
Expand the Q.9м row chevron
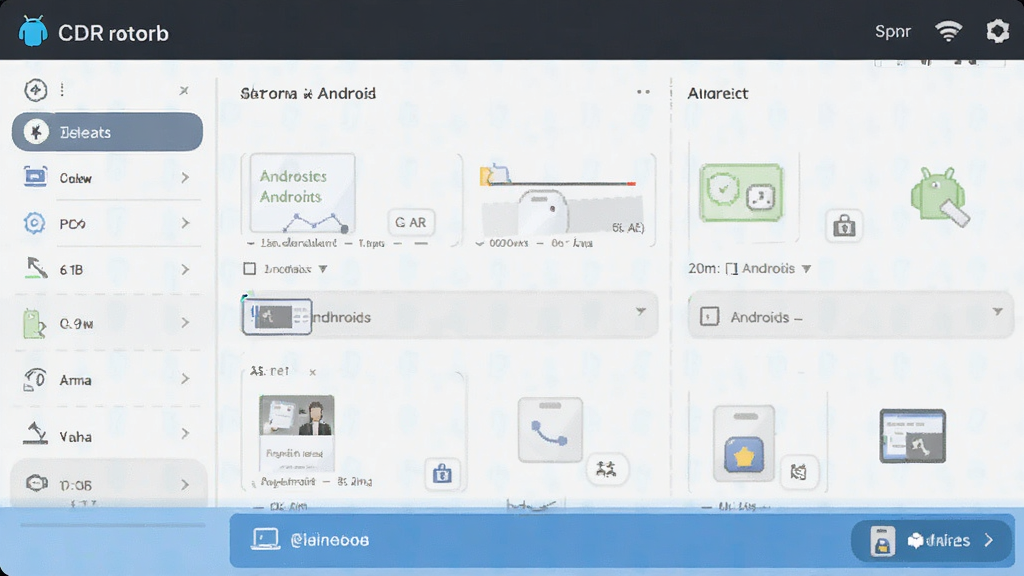click(185, 323)
